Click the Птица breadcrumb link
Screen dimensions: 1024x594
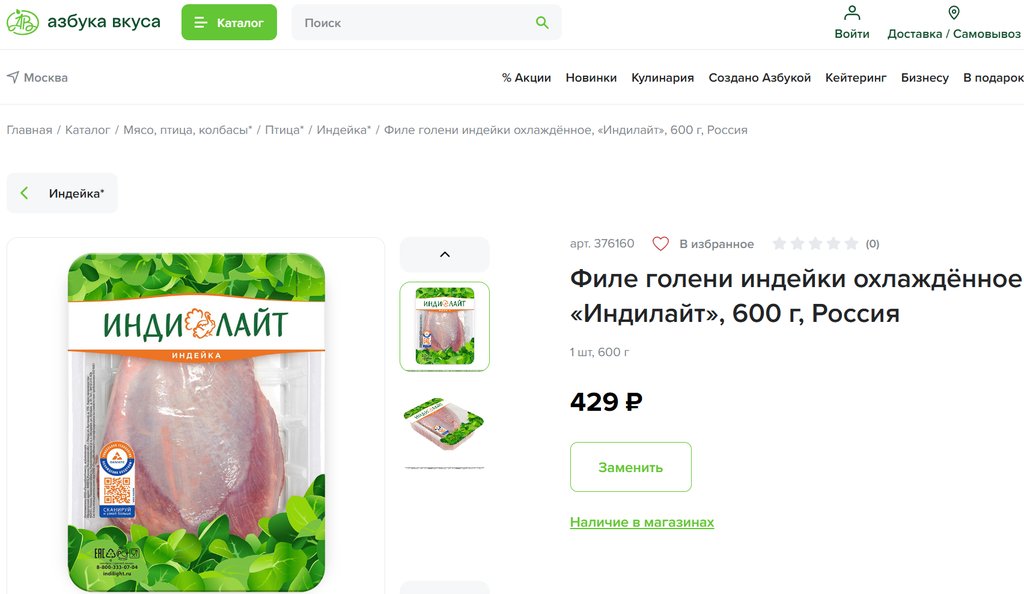284,130
